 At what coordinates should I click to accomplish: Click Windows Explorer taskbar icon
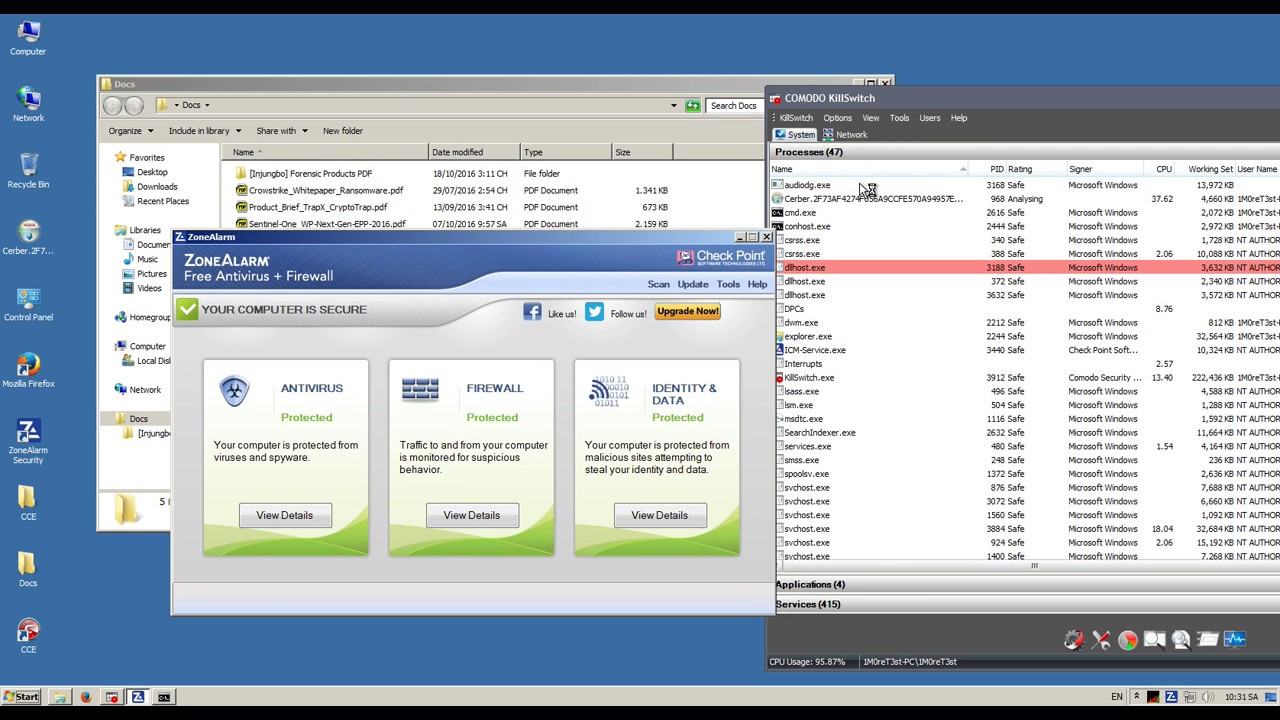tap(59, 697)
